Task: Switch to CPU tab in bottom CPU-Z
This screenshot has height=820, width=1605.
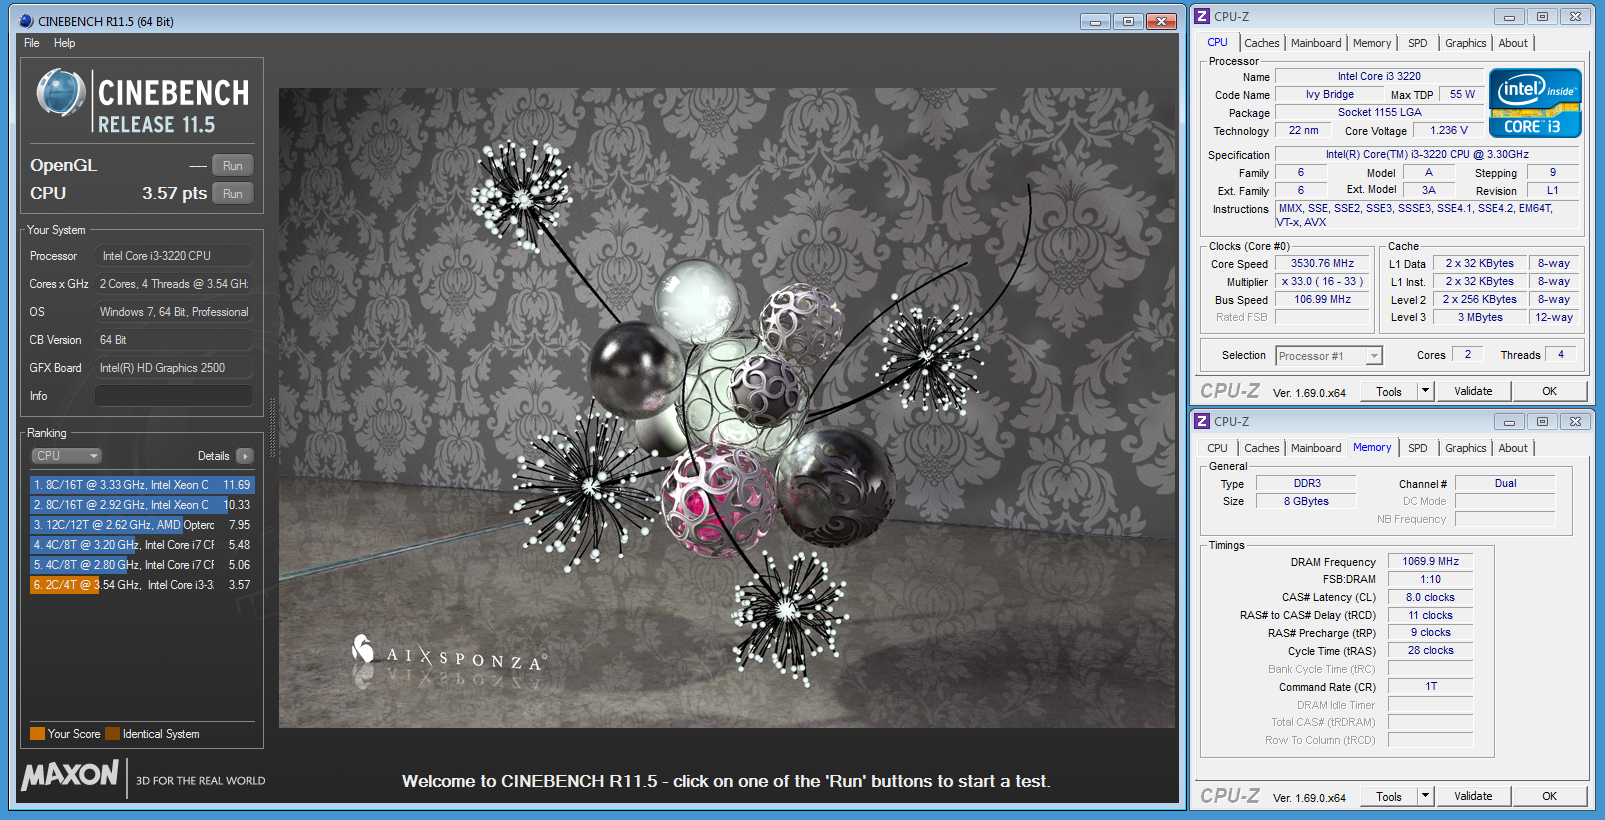Action: (x=1217, y=448)
